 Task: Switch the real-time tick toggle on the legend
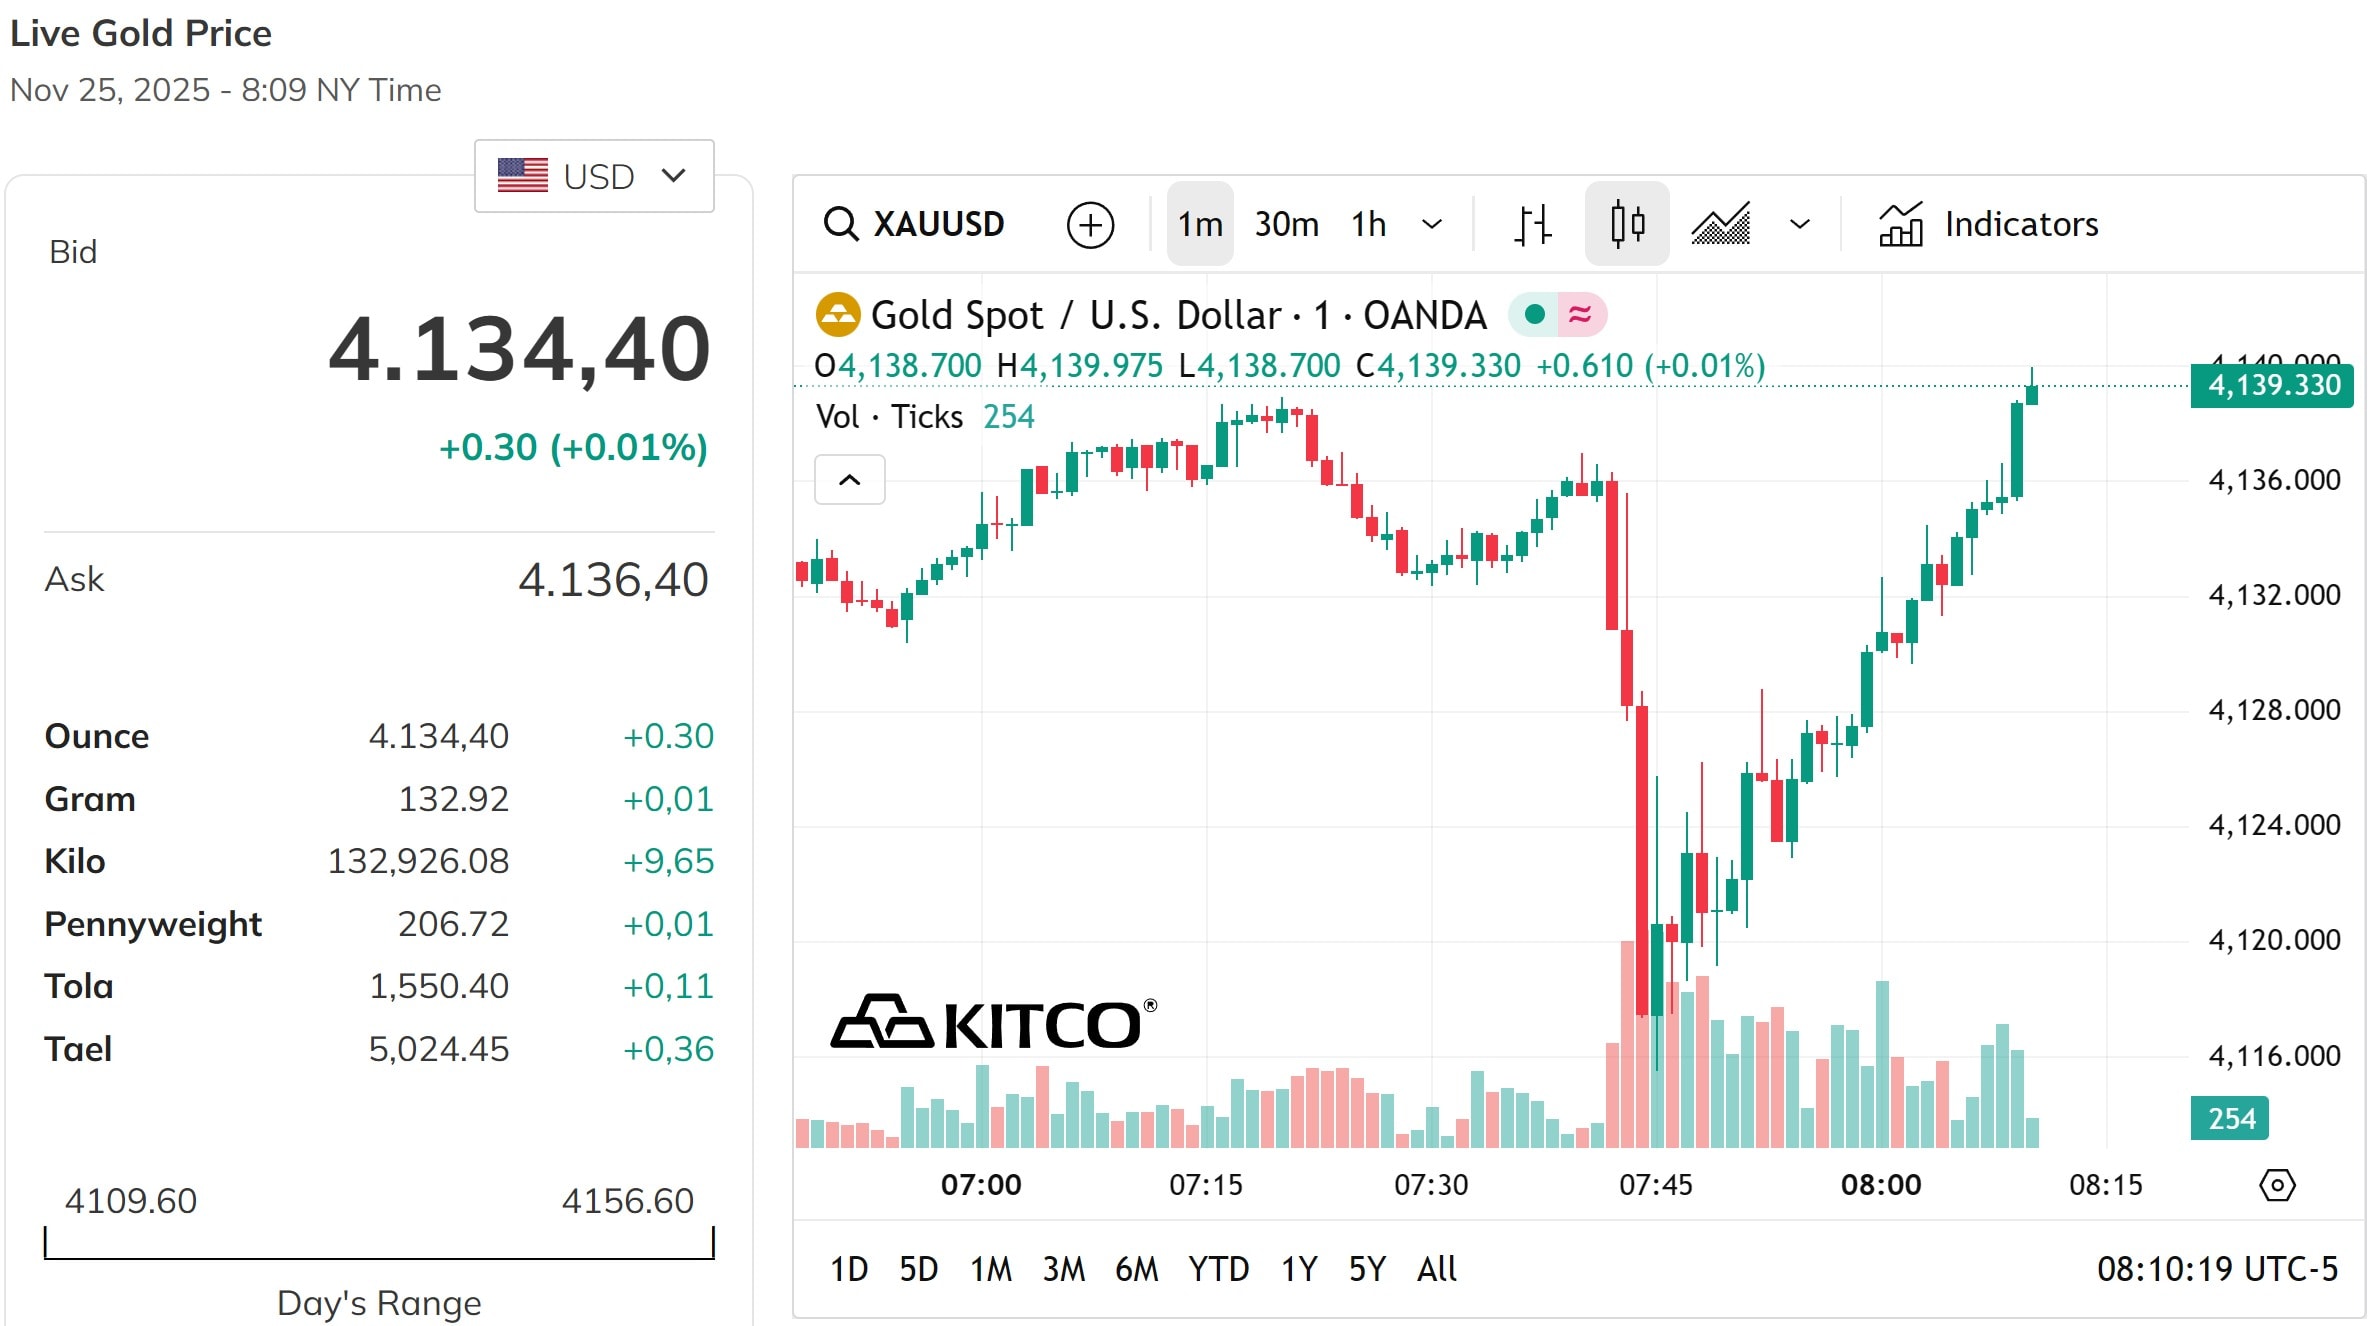coord(1580,313)
